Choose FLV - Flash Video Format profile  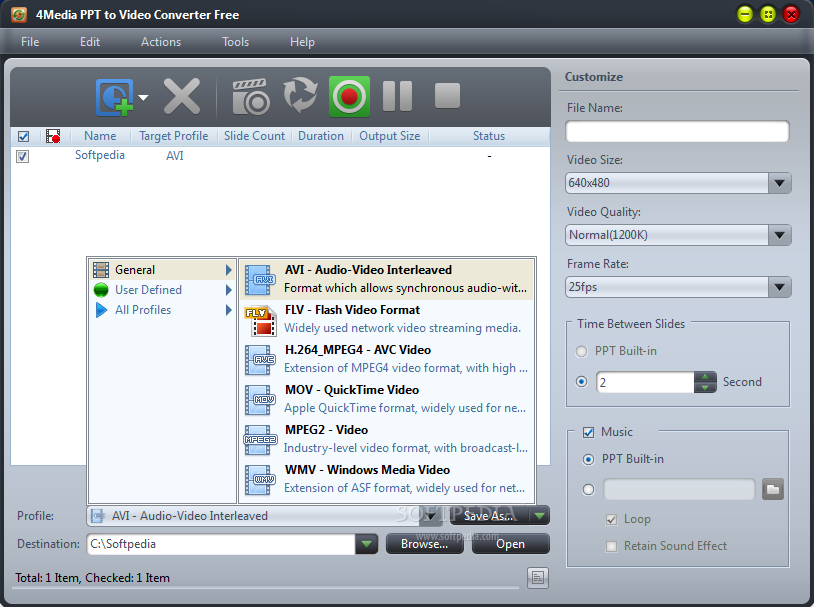coord(387,319)
